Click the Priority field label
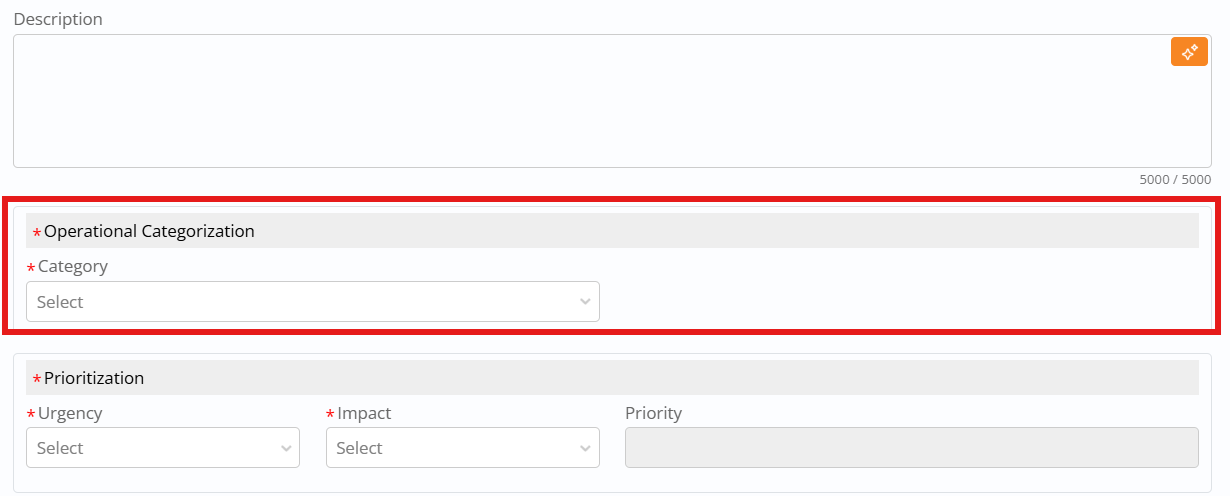The image size is (1230, 496). coord(653,413)
